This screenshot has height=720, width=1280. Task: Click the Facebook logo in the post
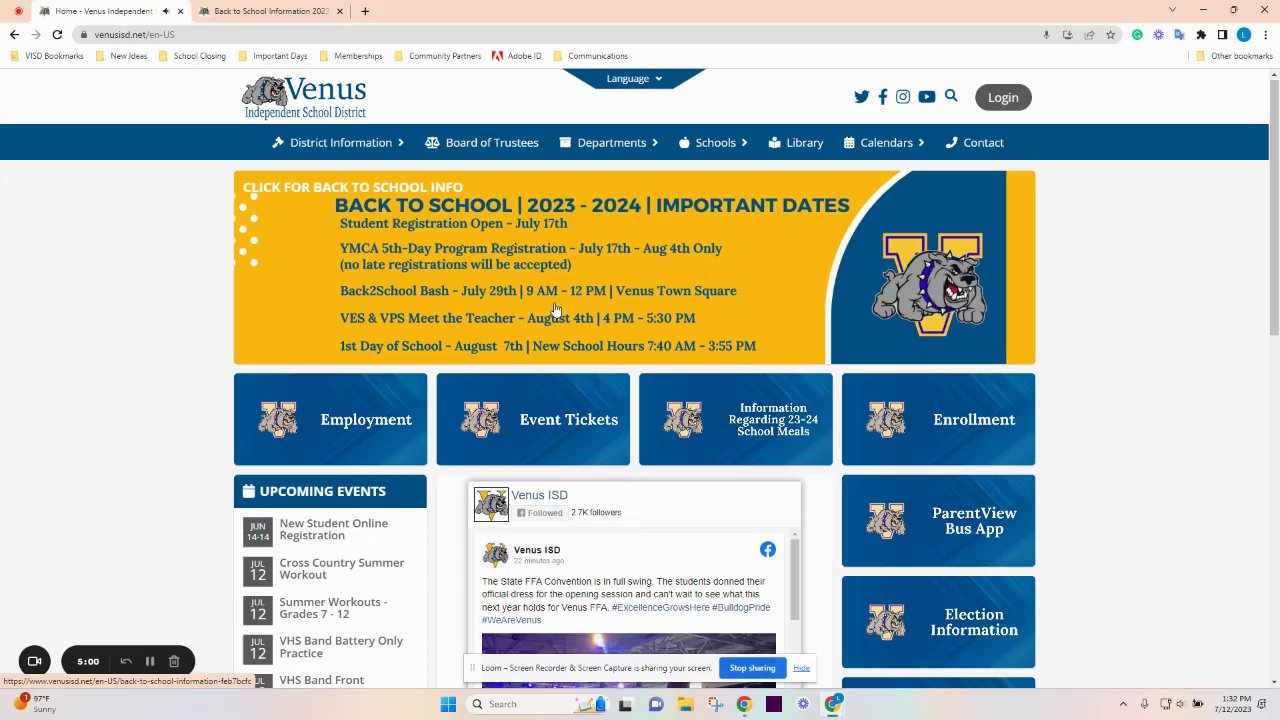pos(767,549)
